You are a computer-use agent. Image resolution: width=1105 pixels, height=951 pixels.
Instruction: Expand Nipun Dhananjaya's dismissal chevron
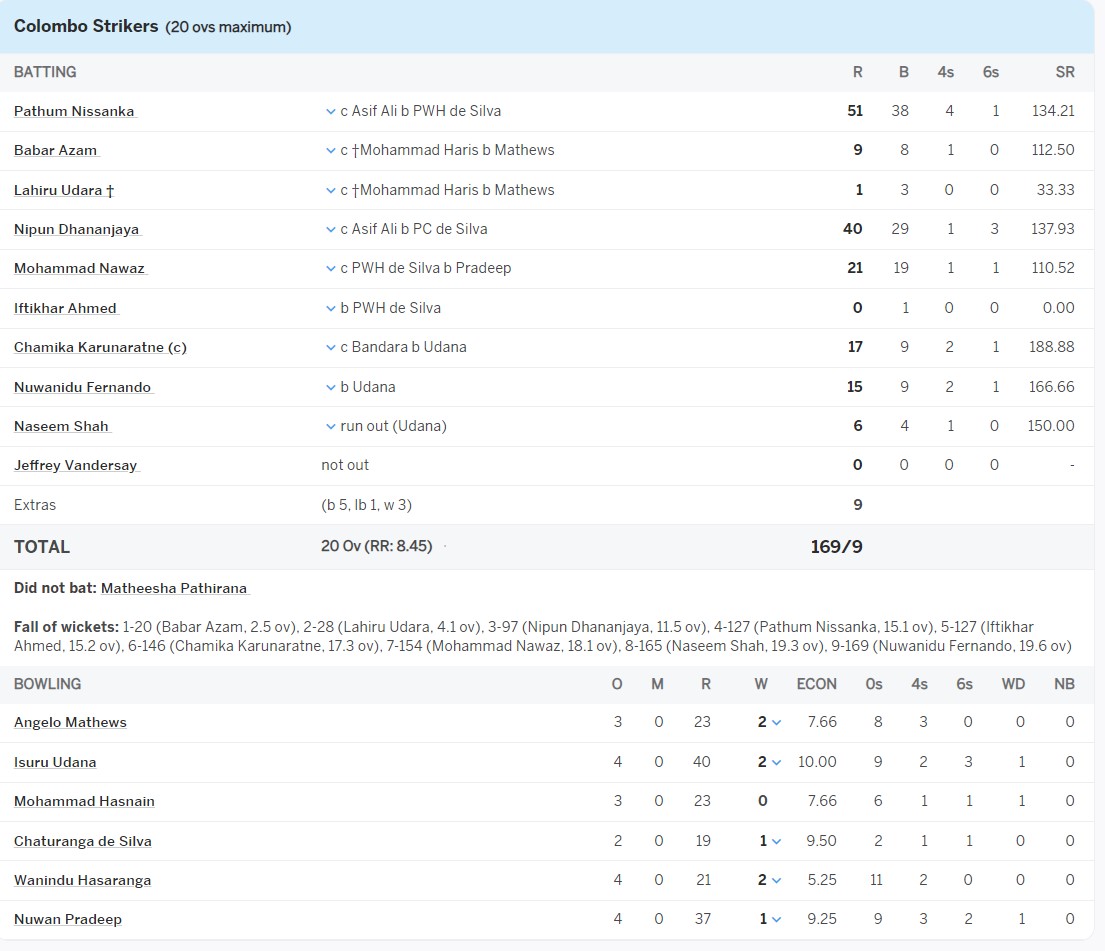330,230
